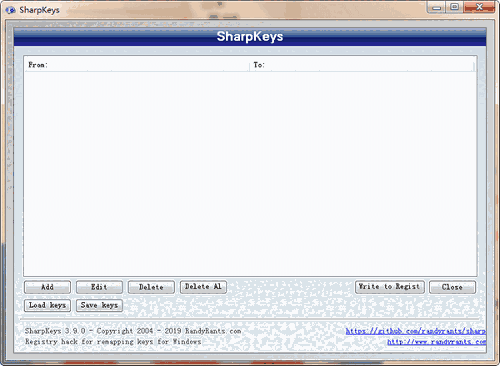The width and height of the screenshot is (500, 366).
Task: Maximize the SharpKeys window
Action: [455, 7]
